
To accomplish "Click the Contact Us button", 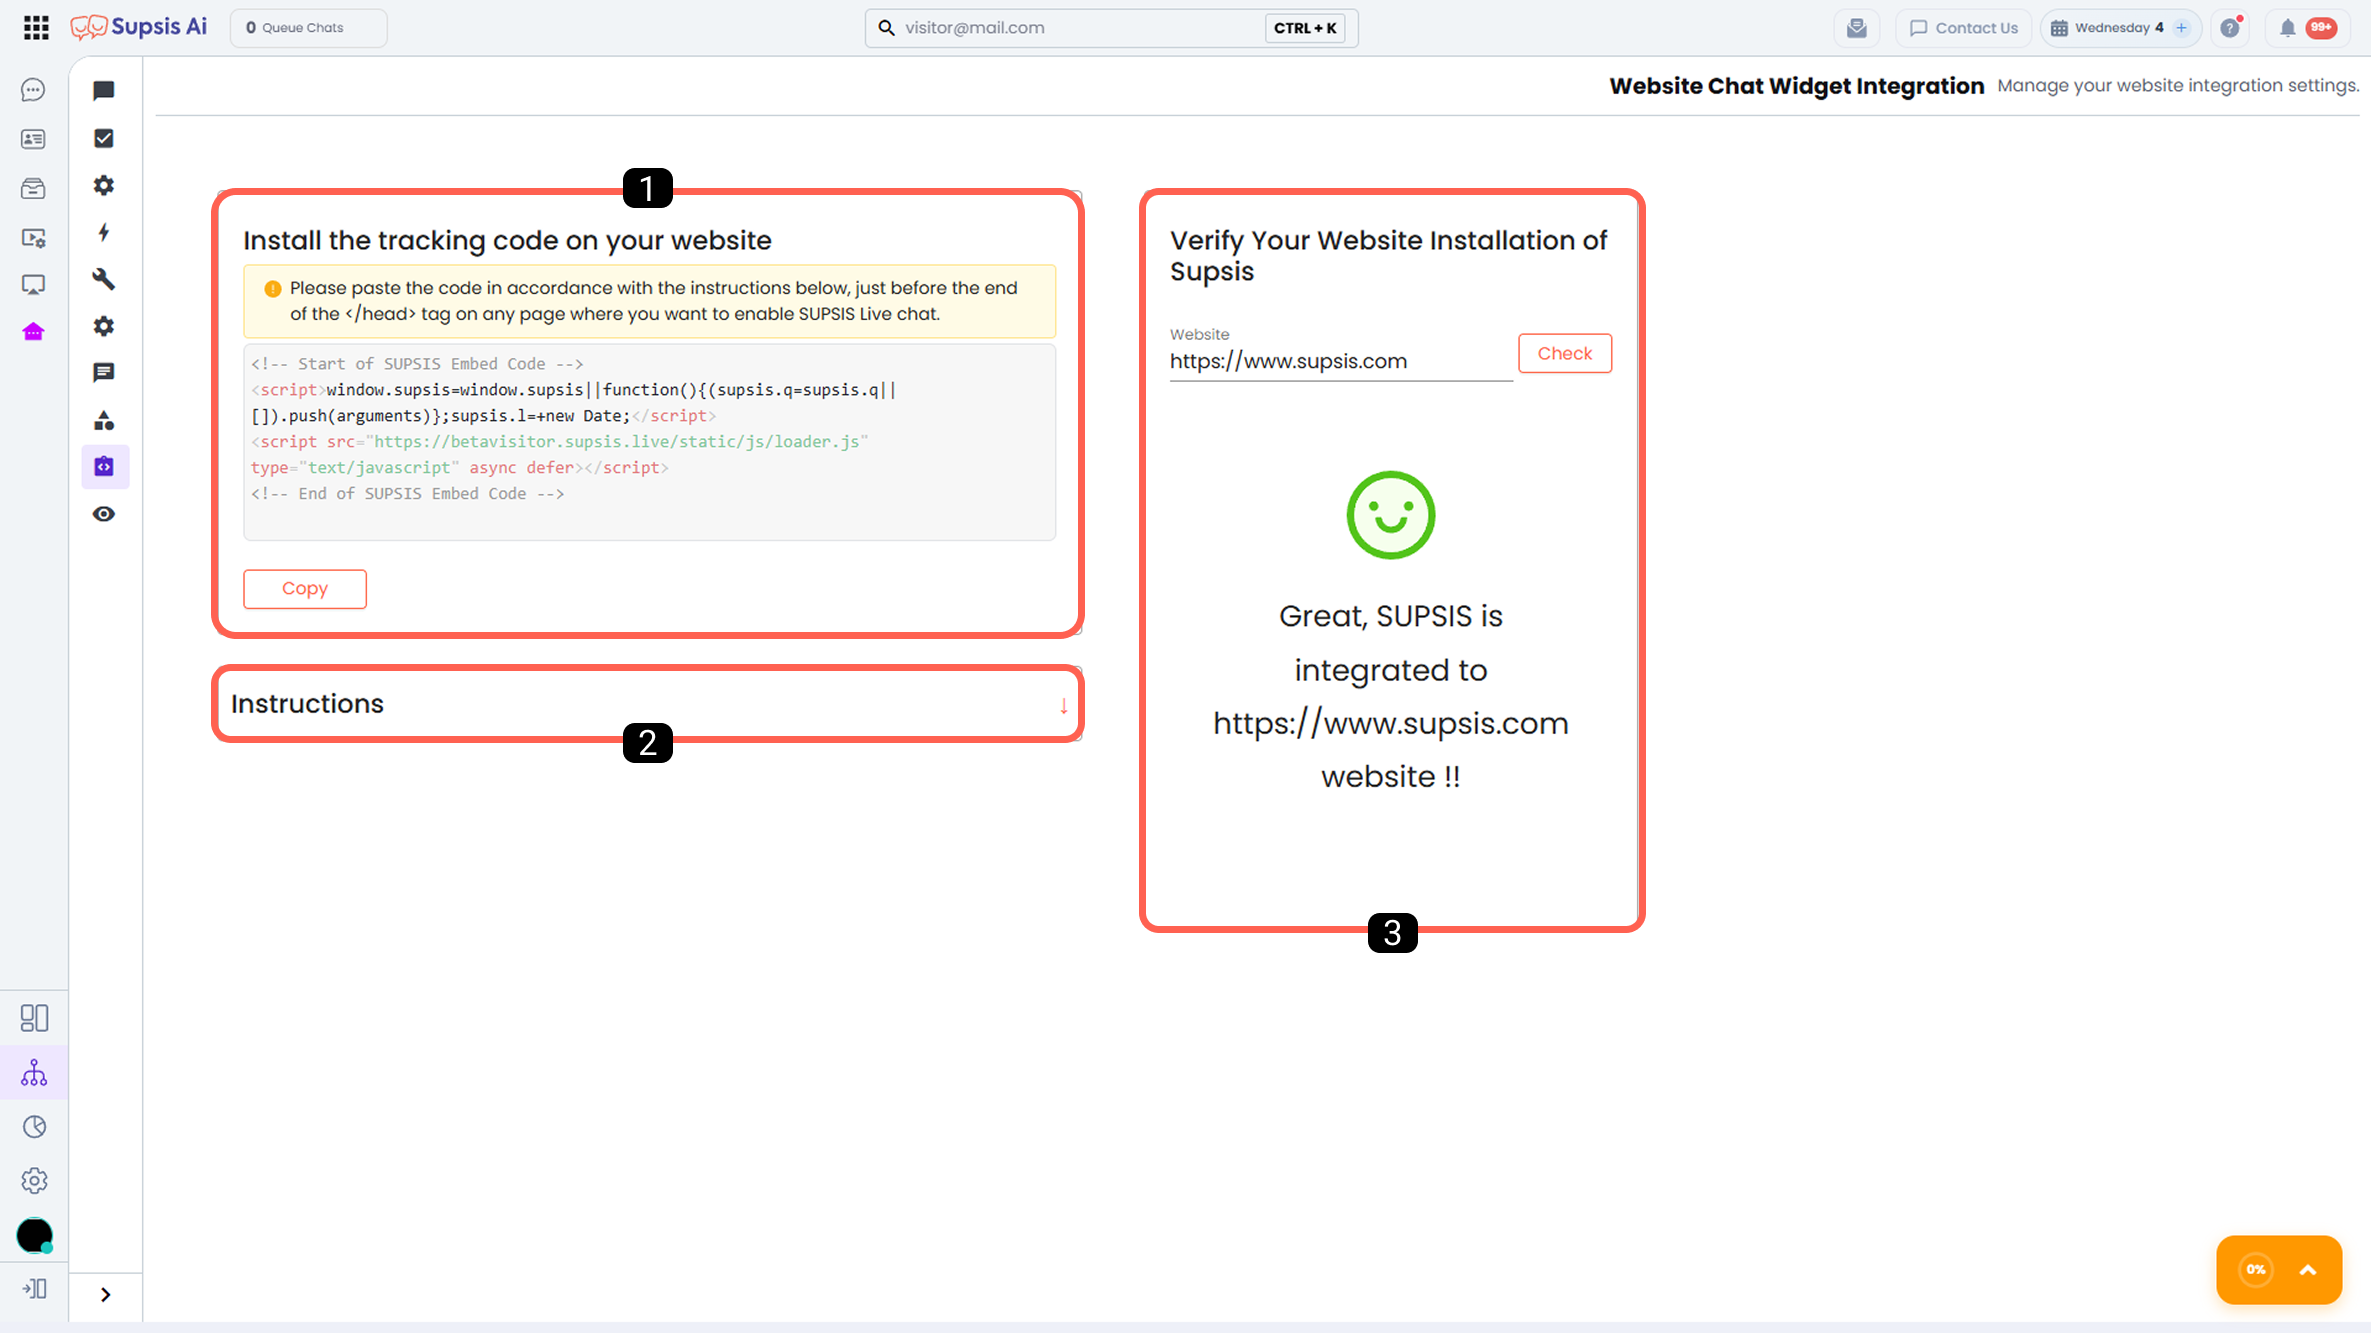I will [1964, 28].
